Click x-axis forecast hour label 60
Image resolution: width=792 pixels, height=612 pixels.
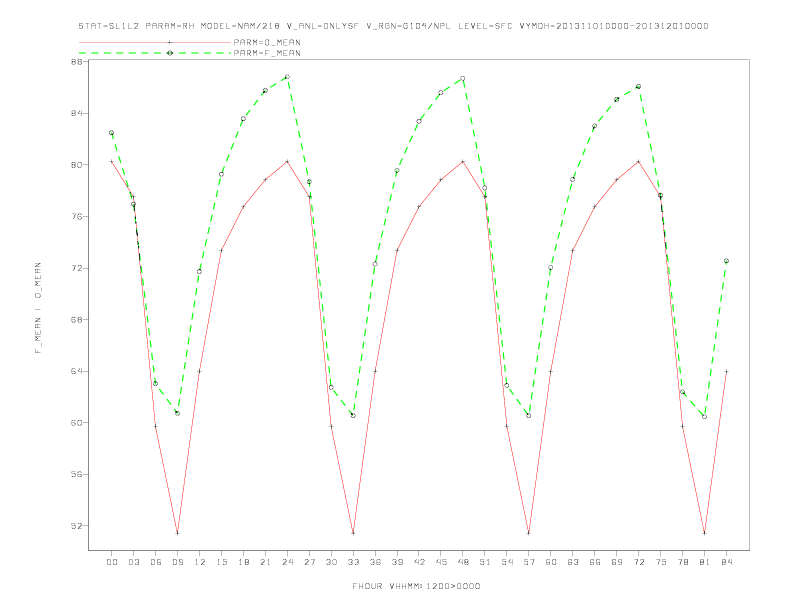click(x=551, y=562)
